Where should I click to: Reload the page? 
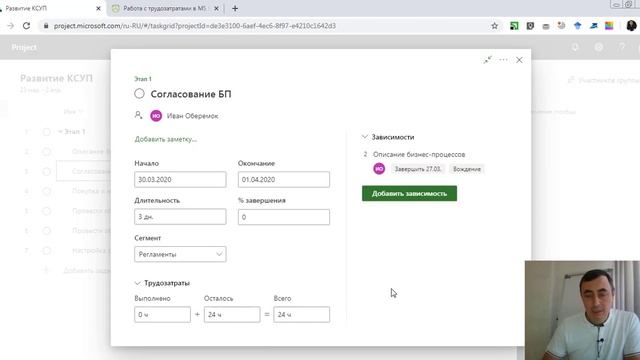click(x=27, y=26)
